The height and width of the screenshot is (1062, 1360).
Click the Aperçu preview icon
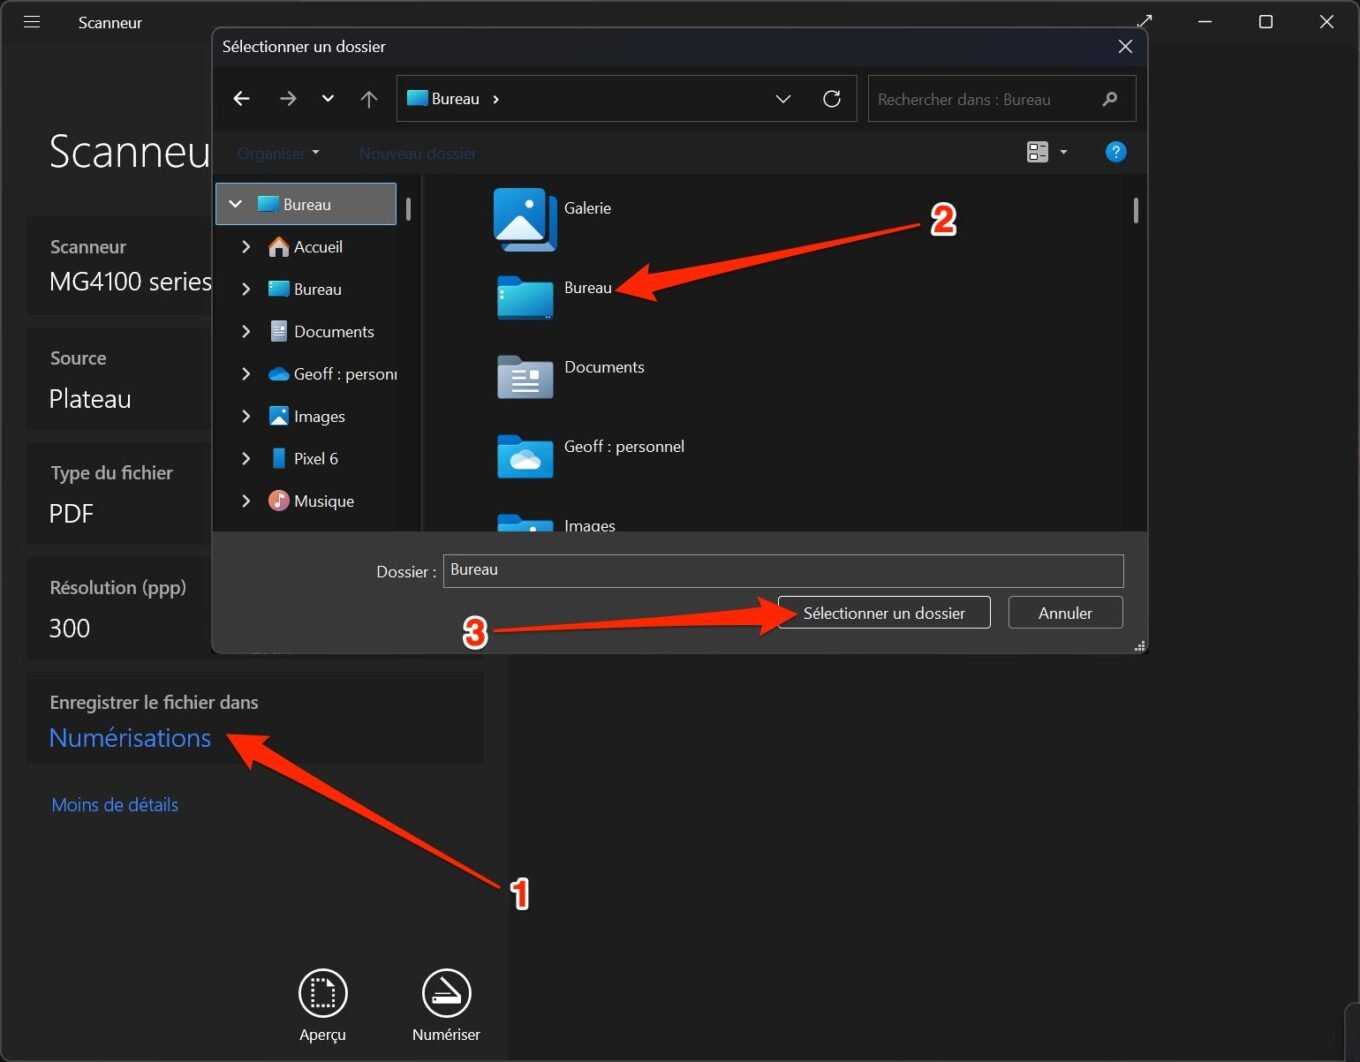(323, 993)
